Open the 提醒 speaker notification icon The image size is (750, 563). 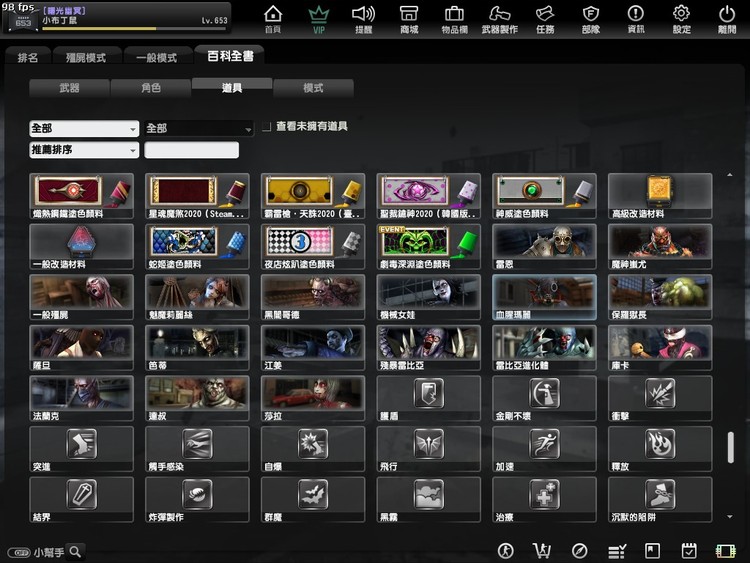click(x=364, y=19)
